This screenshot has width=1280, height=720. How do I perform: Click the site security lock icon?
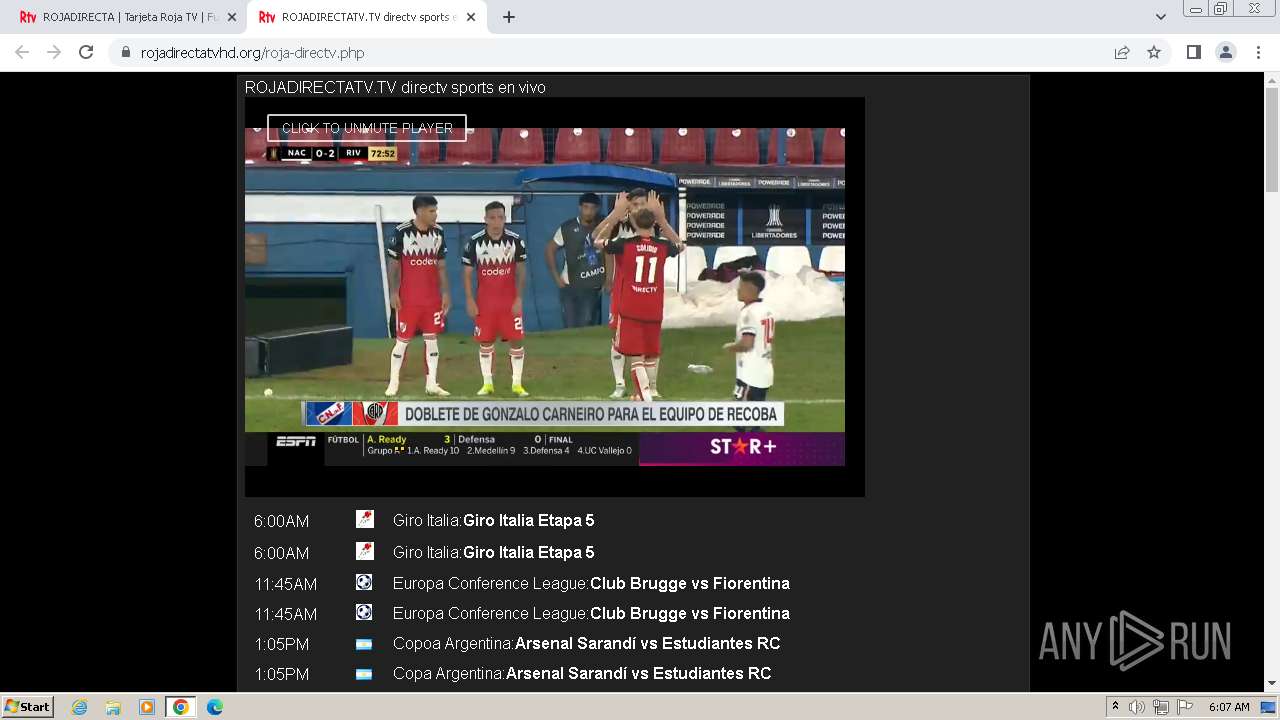click(x=125, y=53)
